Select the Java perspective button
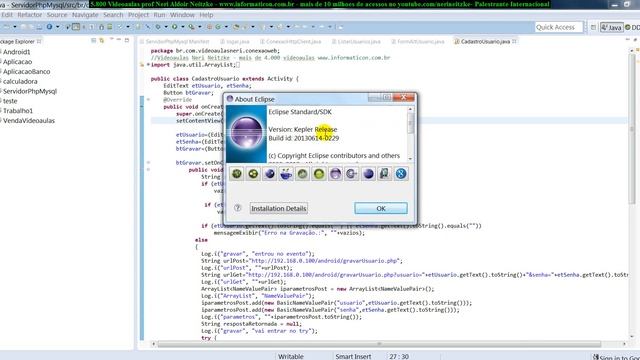 (611, 27)
